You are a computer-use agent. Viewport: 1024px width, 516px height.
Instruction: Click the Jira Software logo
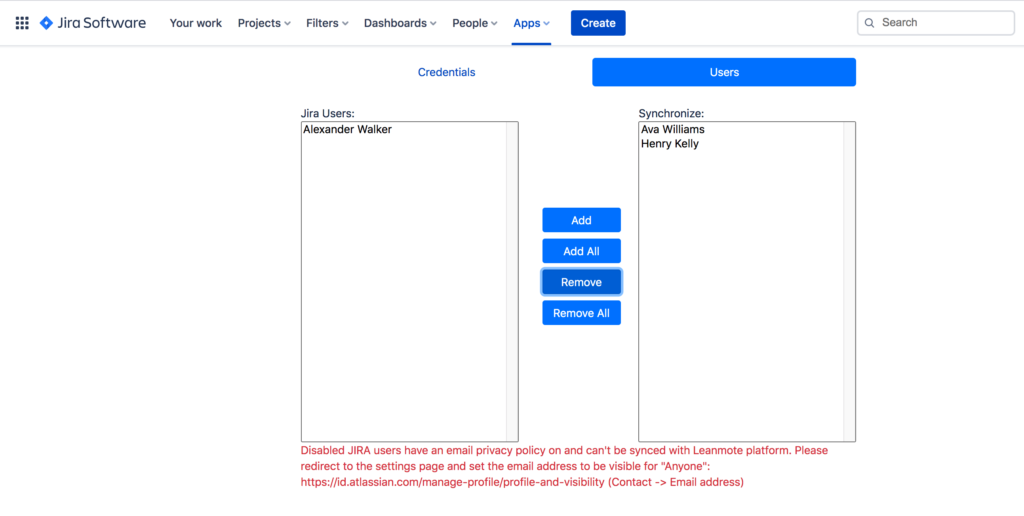point(93,23)
